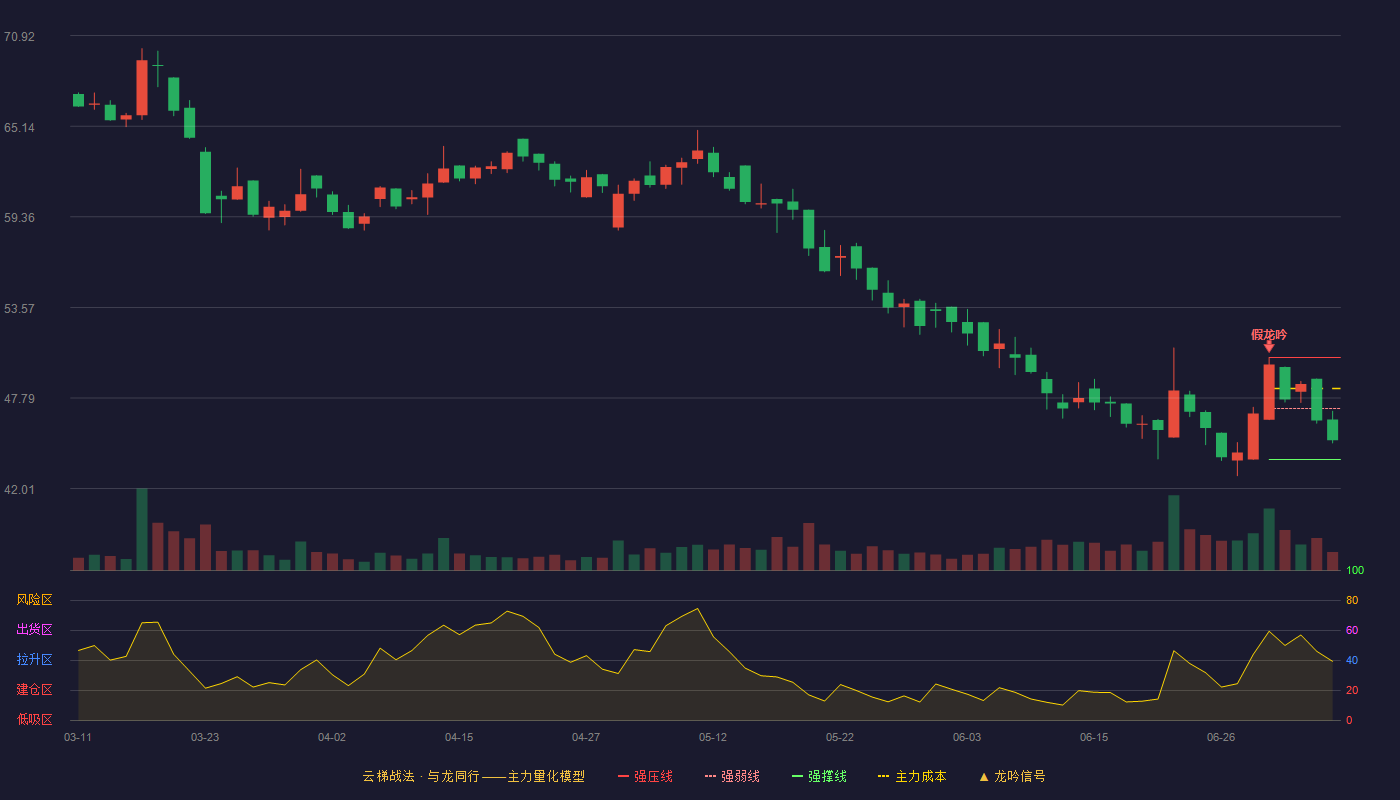Click the red arrow below 假龙吟
The height and width of the screenshot is (800, 1400).
(x=1269, y=346)
